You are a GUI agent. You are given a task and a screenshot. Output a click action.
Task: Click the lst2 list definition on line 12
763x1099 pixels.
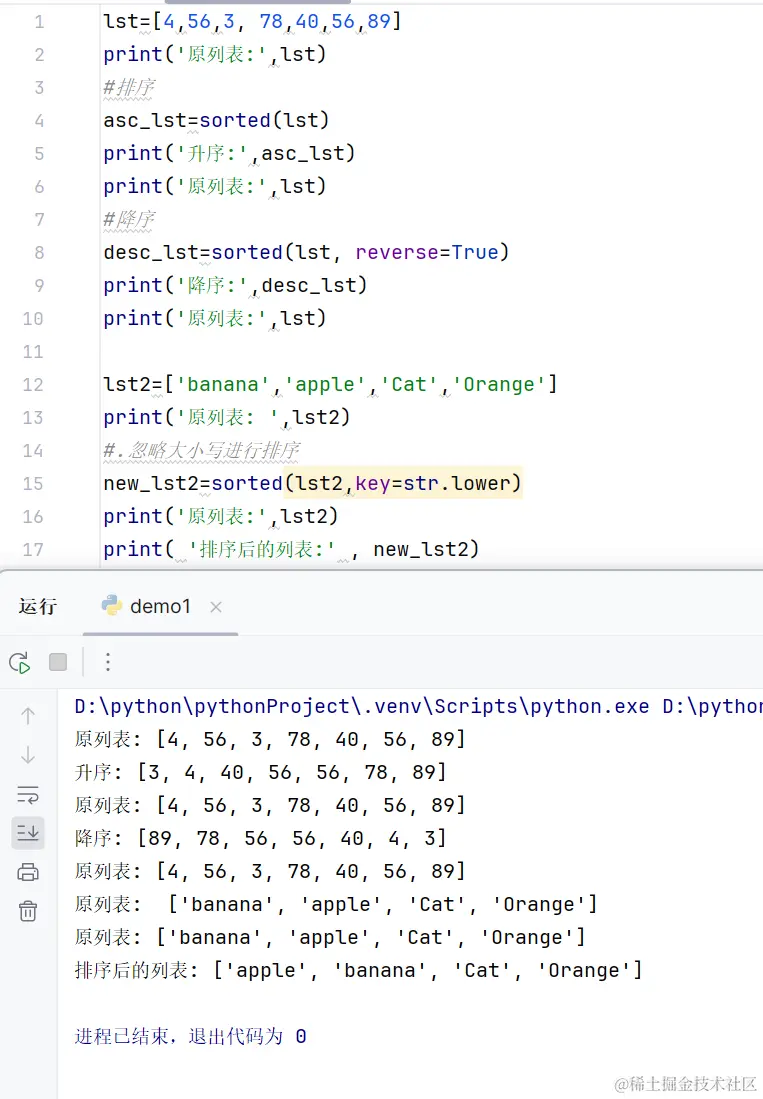point(330,384)
